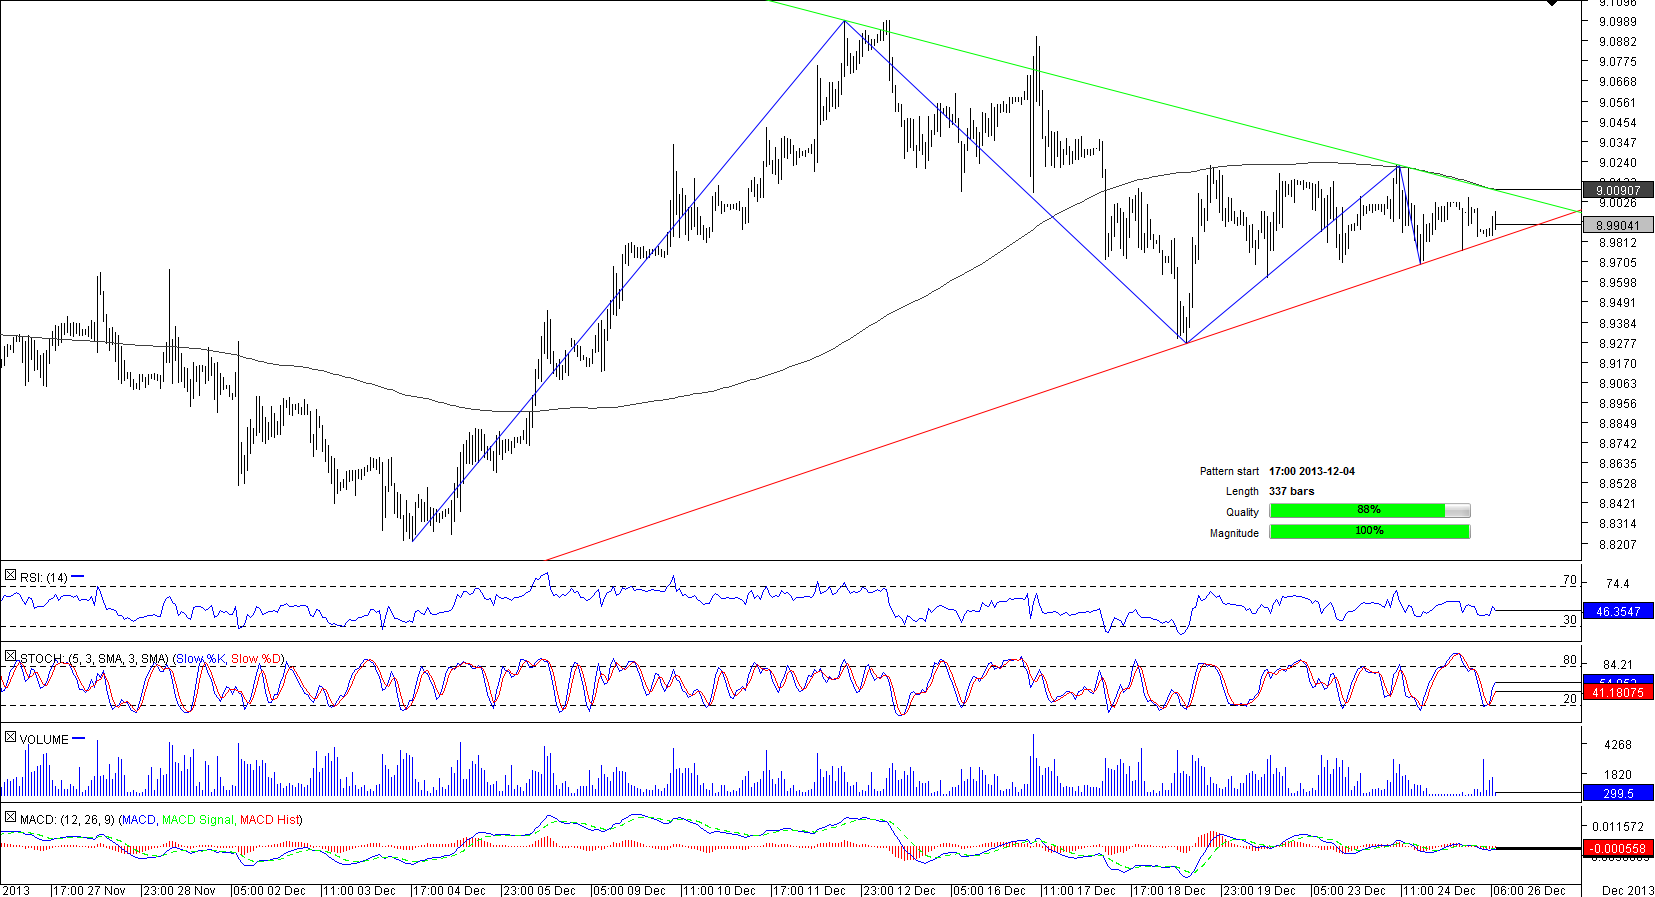1655x897 pixels.
Task: Click the blue line legend beside VOLUME
Action: (79, 739)
